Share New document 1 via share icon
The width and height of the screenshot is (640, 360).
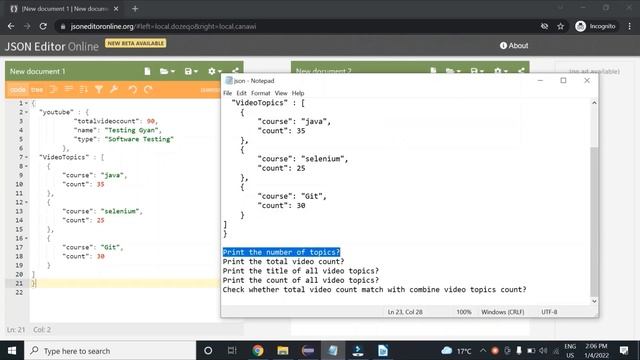coord(236,71)
